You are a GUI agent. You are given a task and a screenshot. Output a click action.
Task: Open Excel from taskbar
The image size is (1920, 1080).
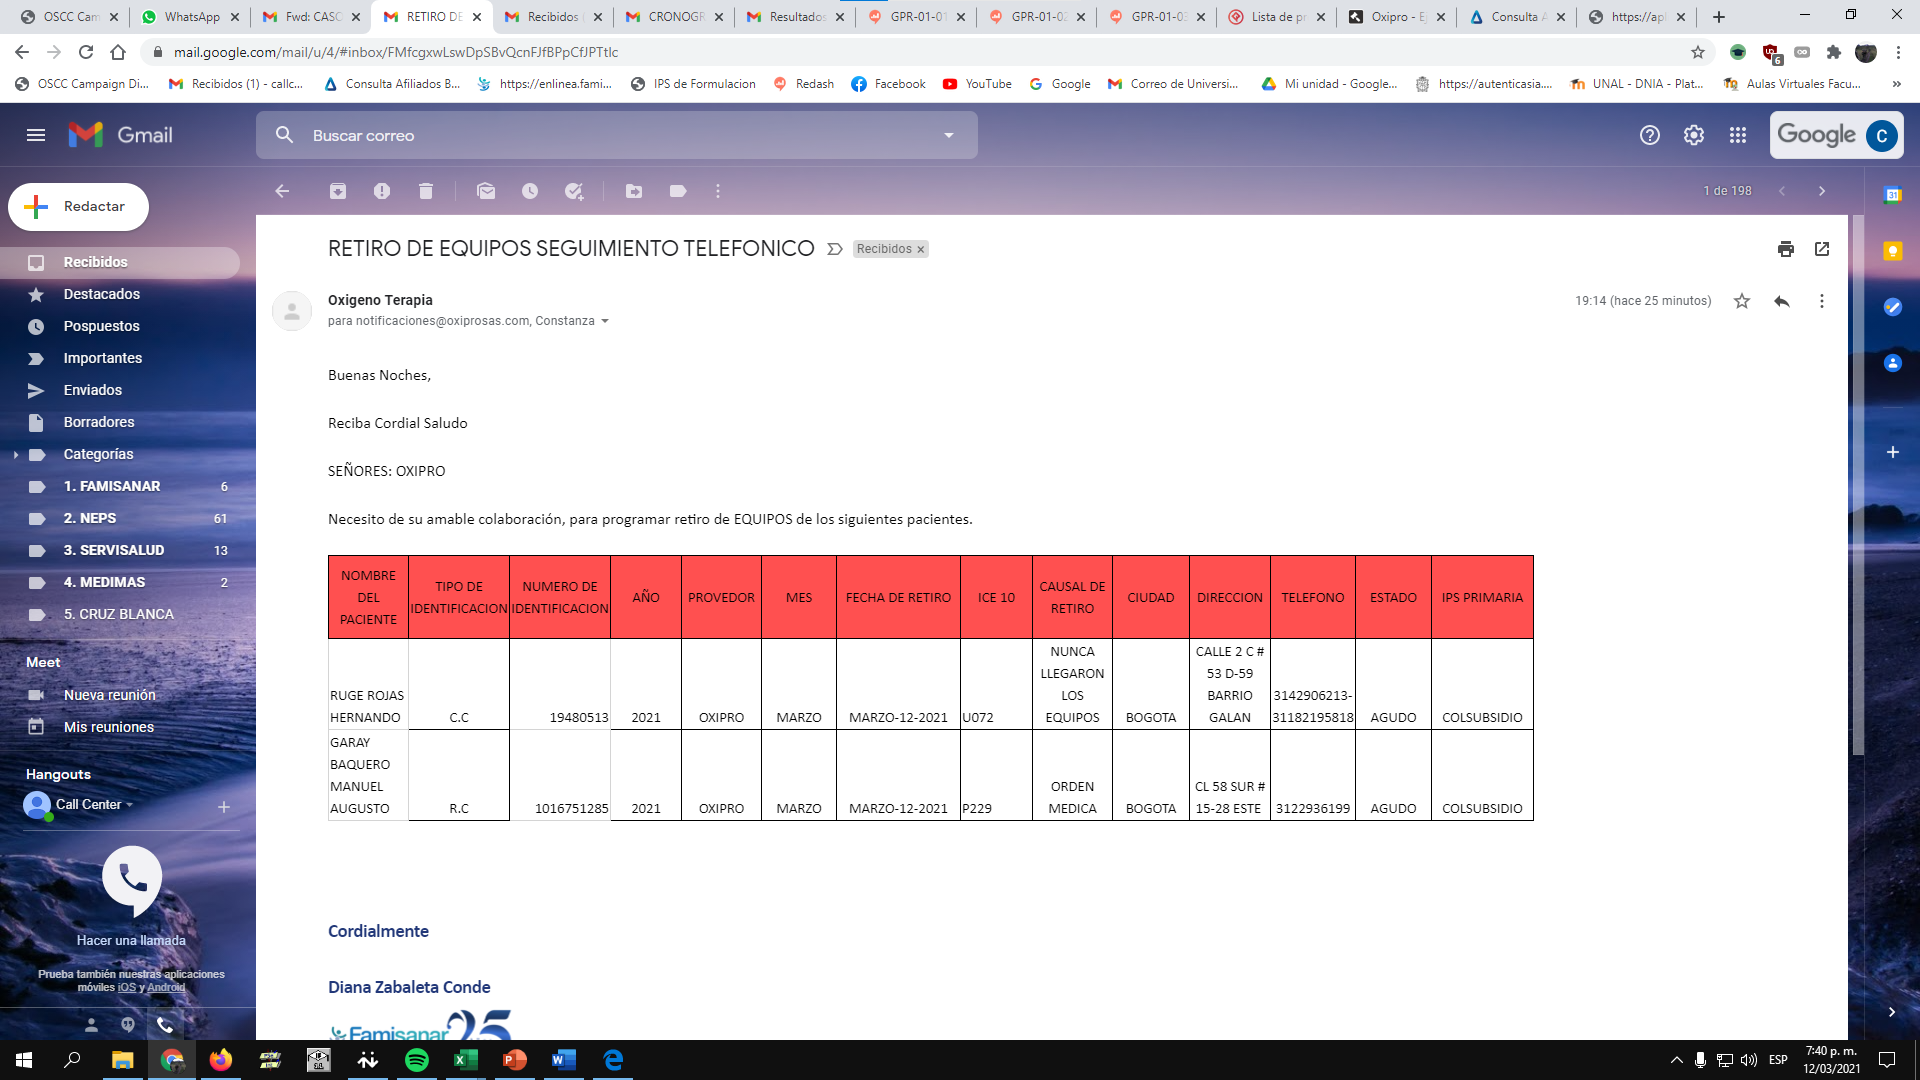pos(466,1060)
